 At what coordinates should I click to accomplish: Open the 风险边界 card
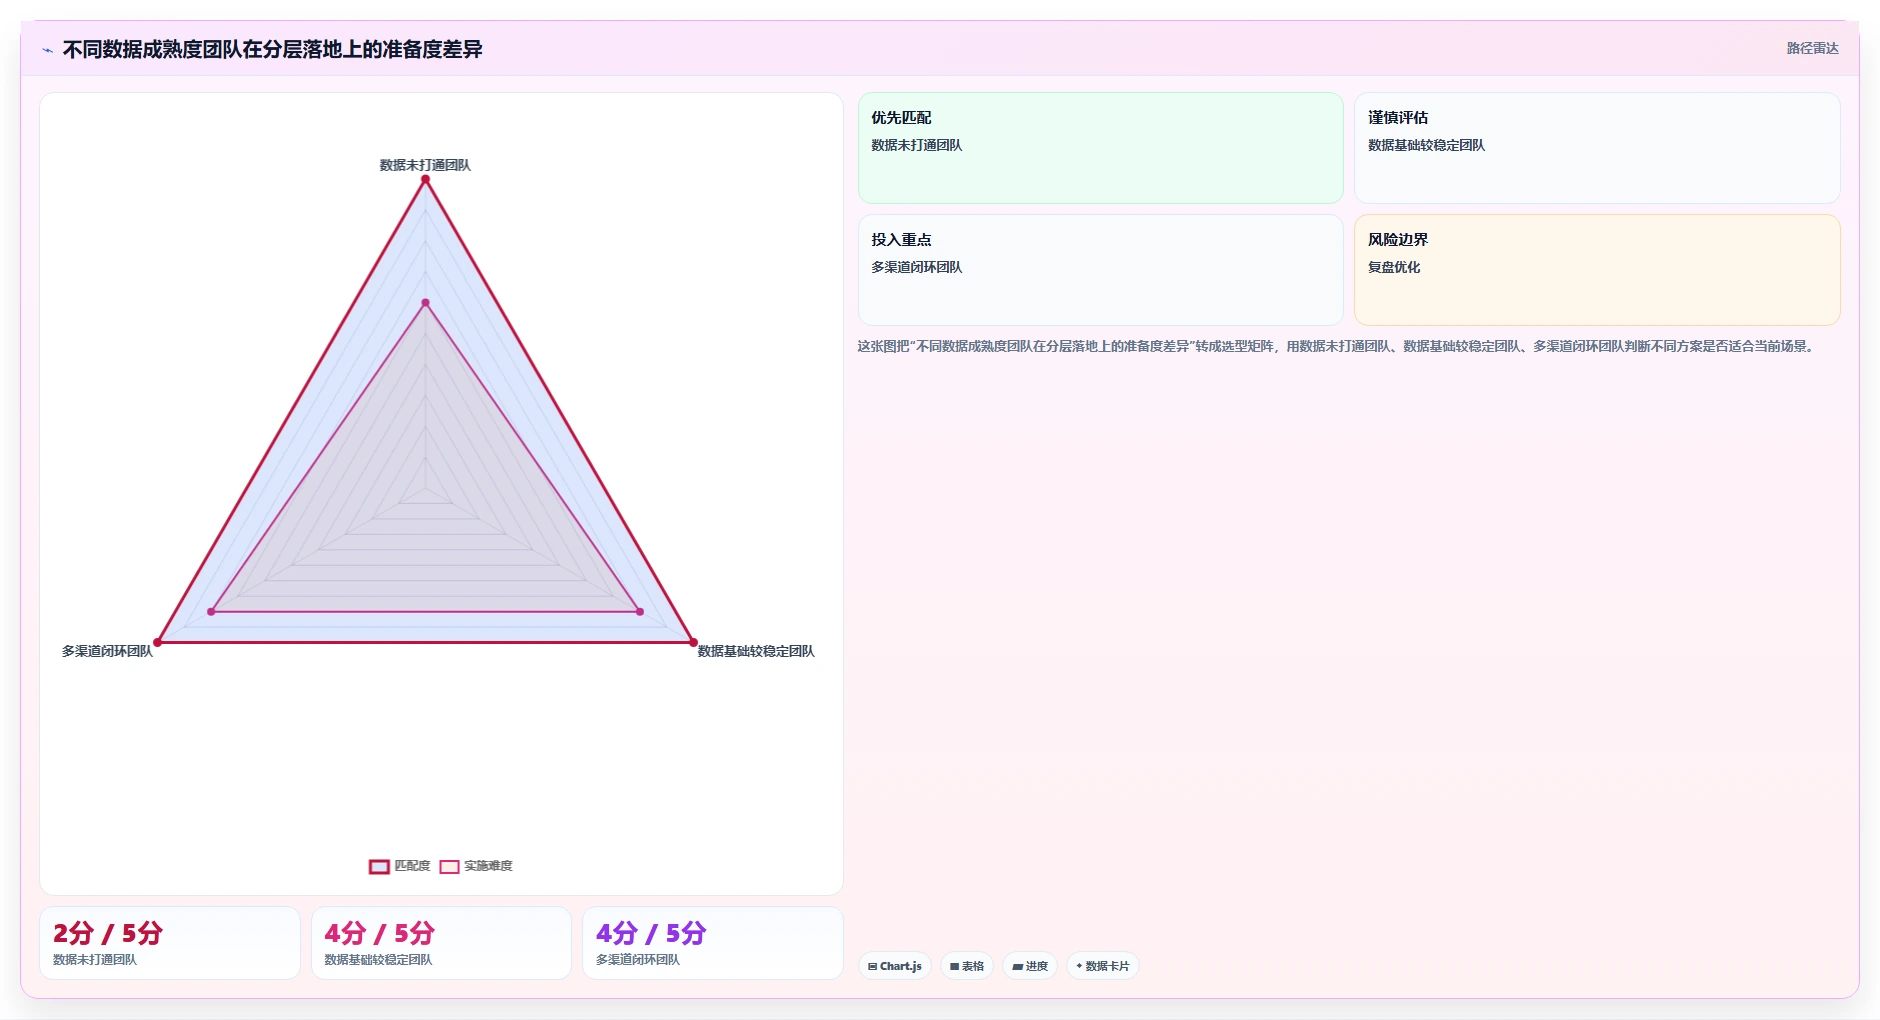pos(1597,270)
